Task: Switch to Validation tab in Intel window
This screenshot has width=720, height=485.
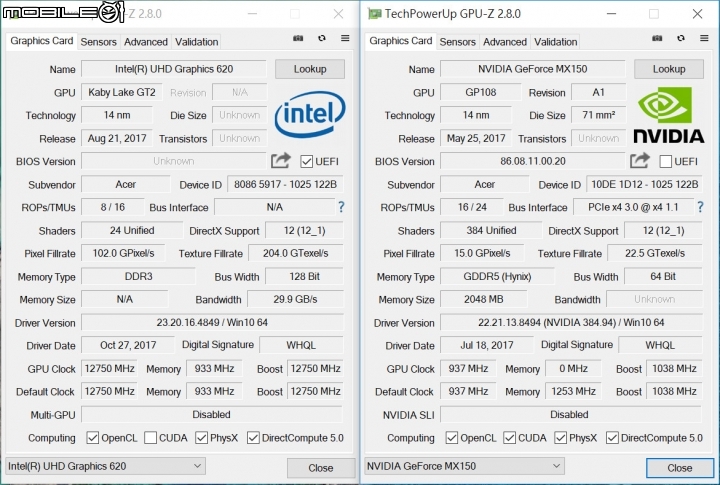Action: tap(197, 42)
